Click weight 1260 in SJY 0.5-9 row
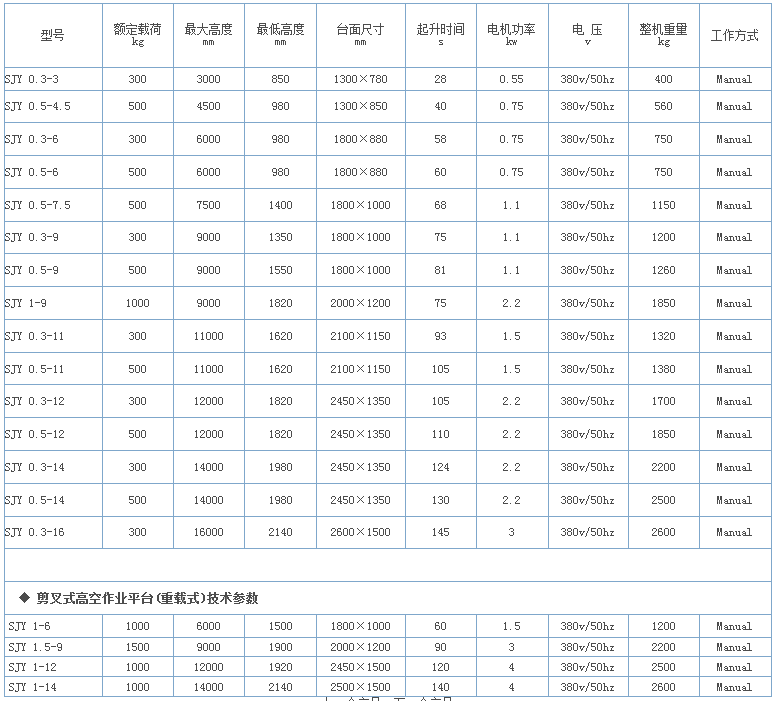This screenshot has width=776, height=701. (x=663, y=270)
